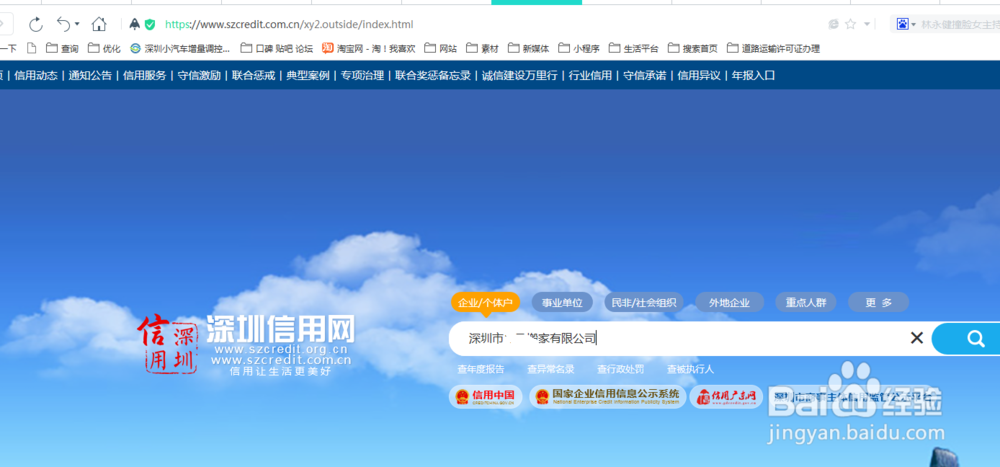The image size is (1000, 467).
Task: Click the 查行政处罚 quick link
Action: coord(621,369)
